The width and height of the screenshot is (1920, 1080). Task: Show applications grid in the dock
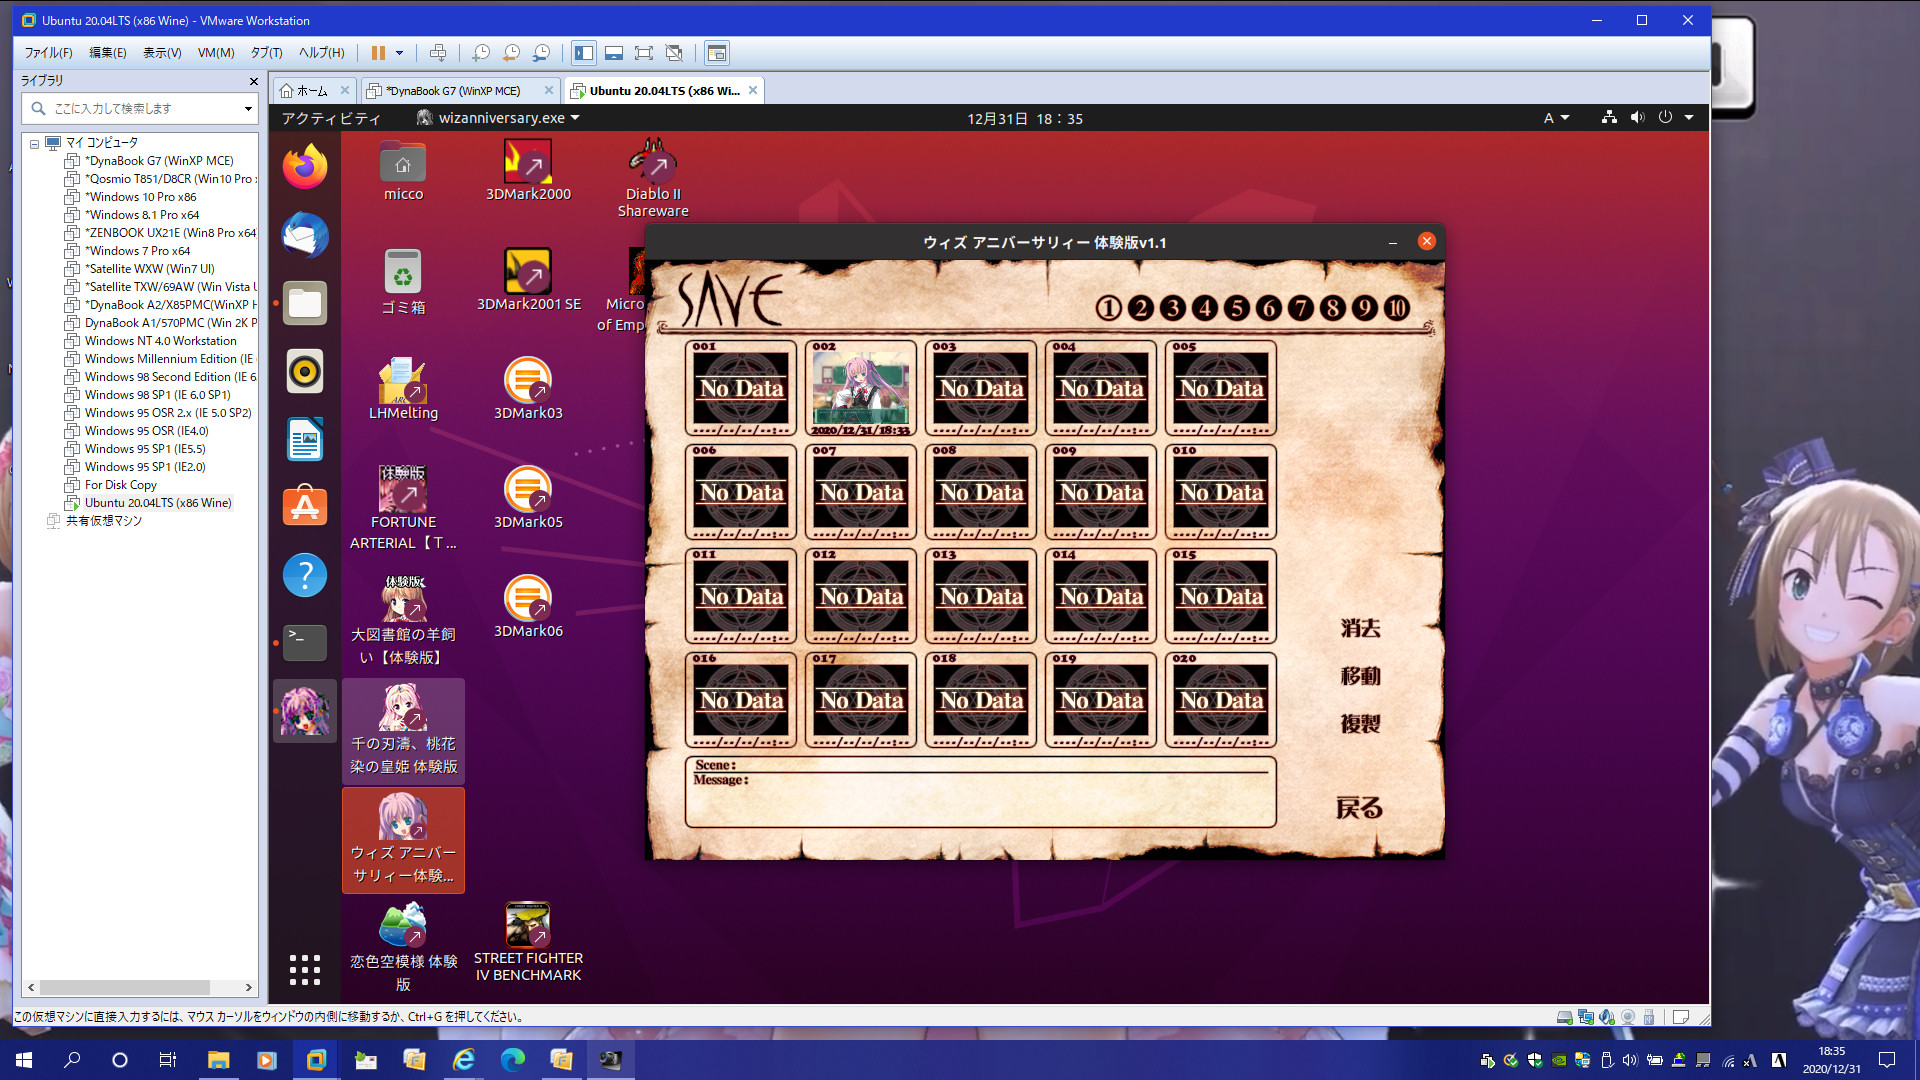point(305,969)
